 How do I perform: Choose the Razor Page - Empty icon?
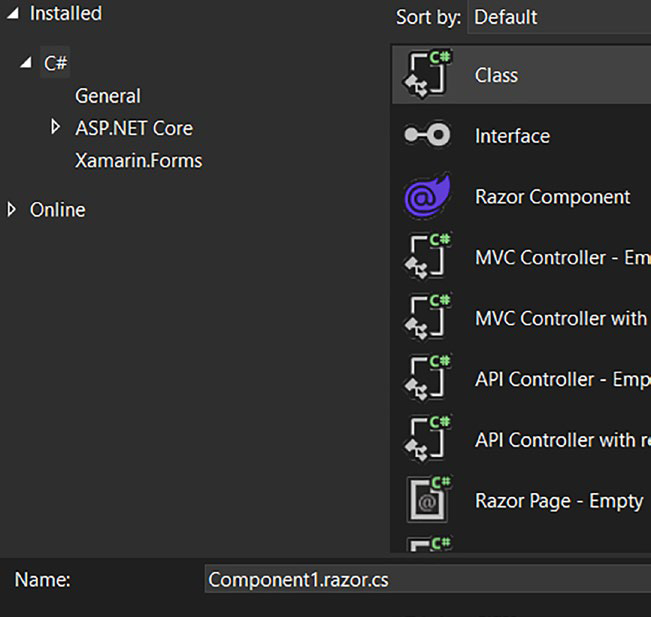pyautogui.click(x=428, y=499)
